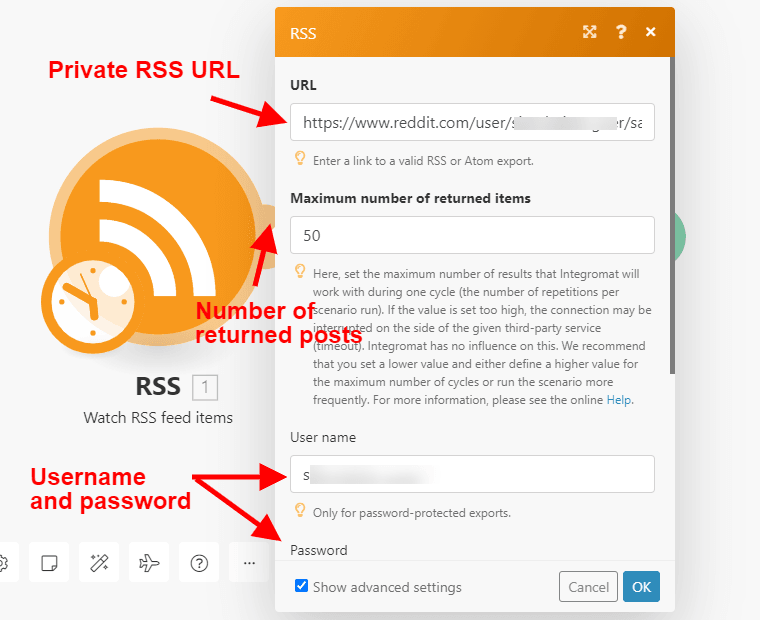Focus the Maximum number of returned items field
Screen dimensions: 760x620
(472, 235)
